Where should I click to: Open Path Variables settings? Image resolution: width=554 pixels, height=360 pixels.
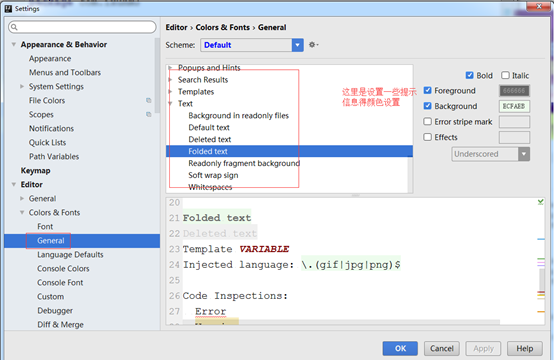(54, 157)
